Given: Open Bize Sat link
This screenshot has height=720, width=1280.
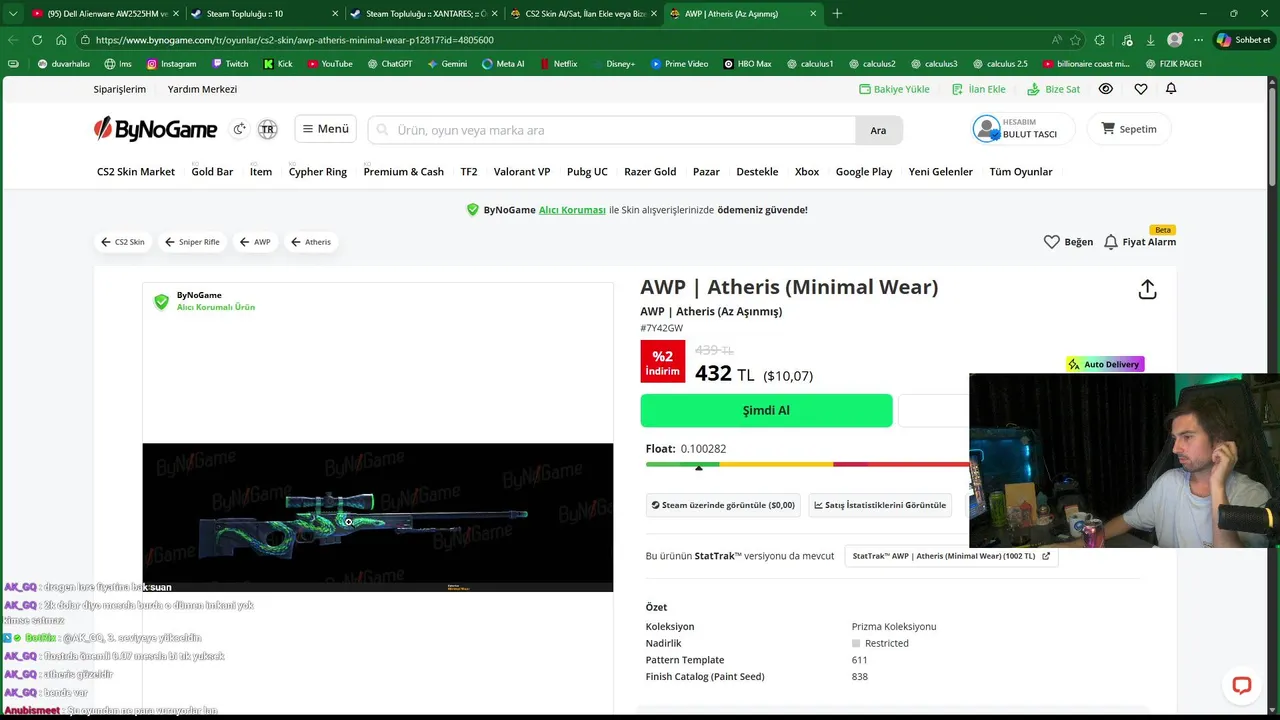Looking at the screenshot, I should point(1053,89).
